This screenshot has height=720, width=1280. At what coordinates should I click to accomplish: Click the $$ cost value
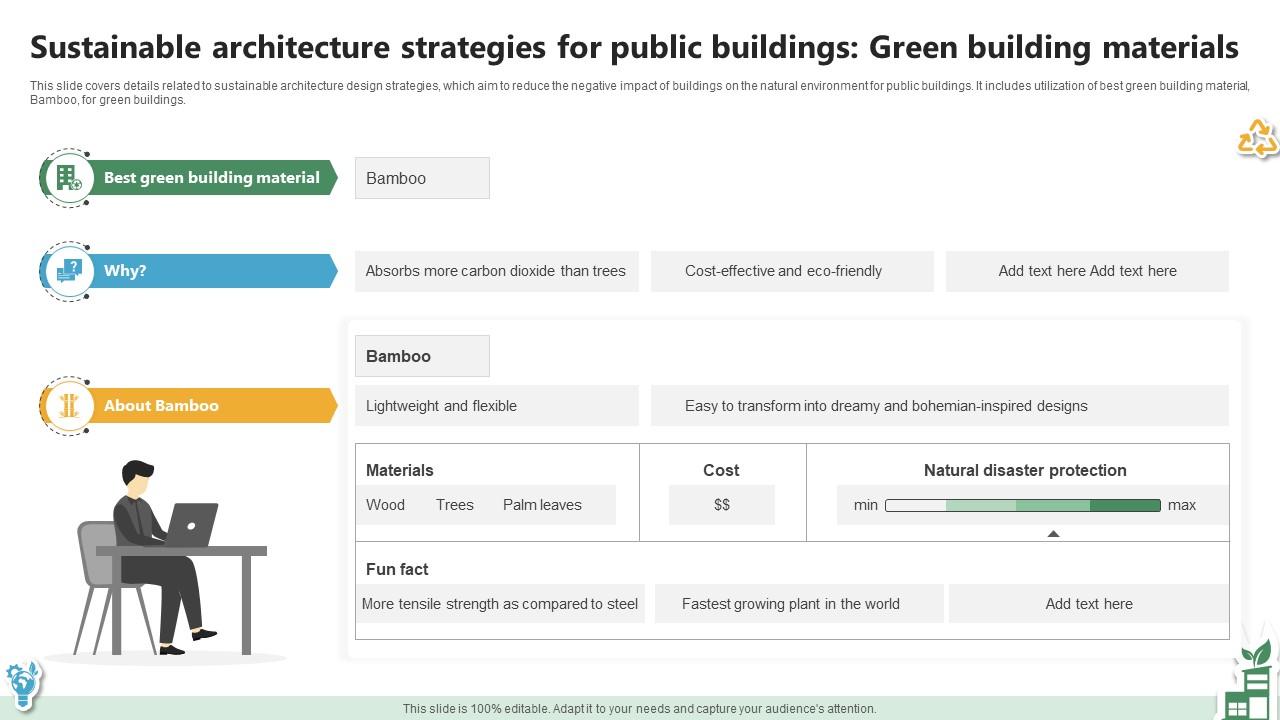722,505
